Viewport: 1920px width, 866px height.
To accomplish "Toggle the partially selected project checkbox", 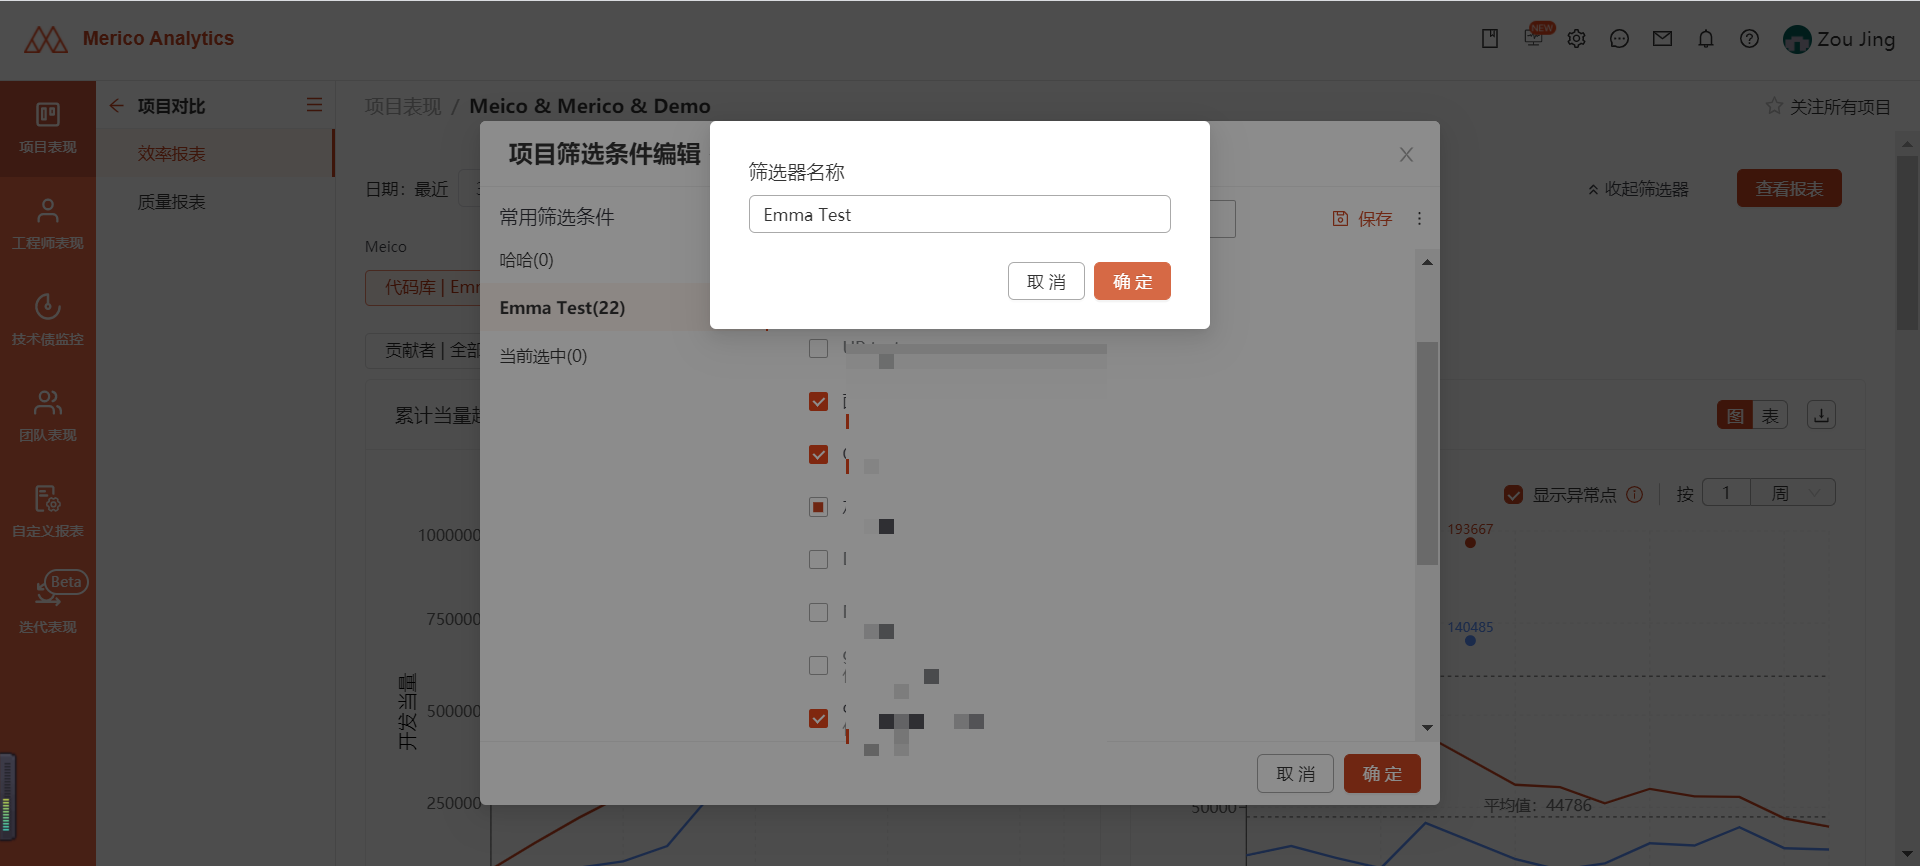I will click(x=818, y=507).
